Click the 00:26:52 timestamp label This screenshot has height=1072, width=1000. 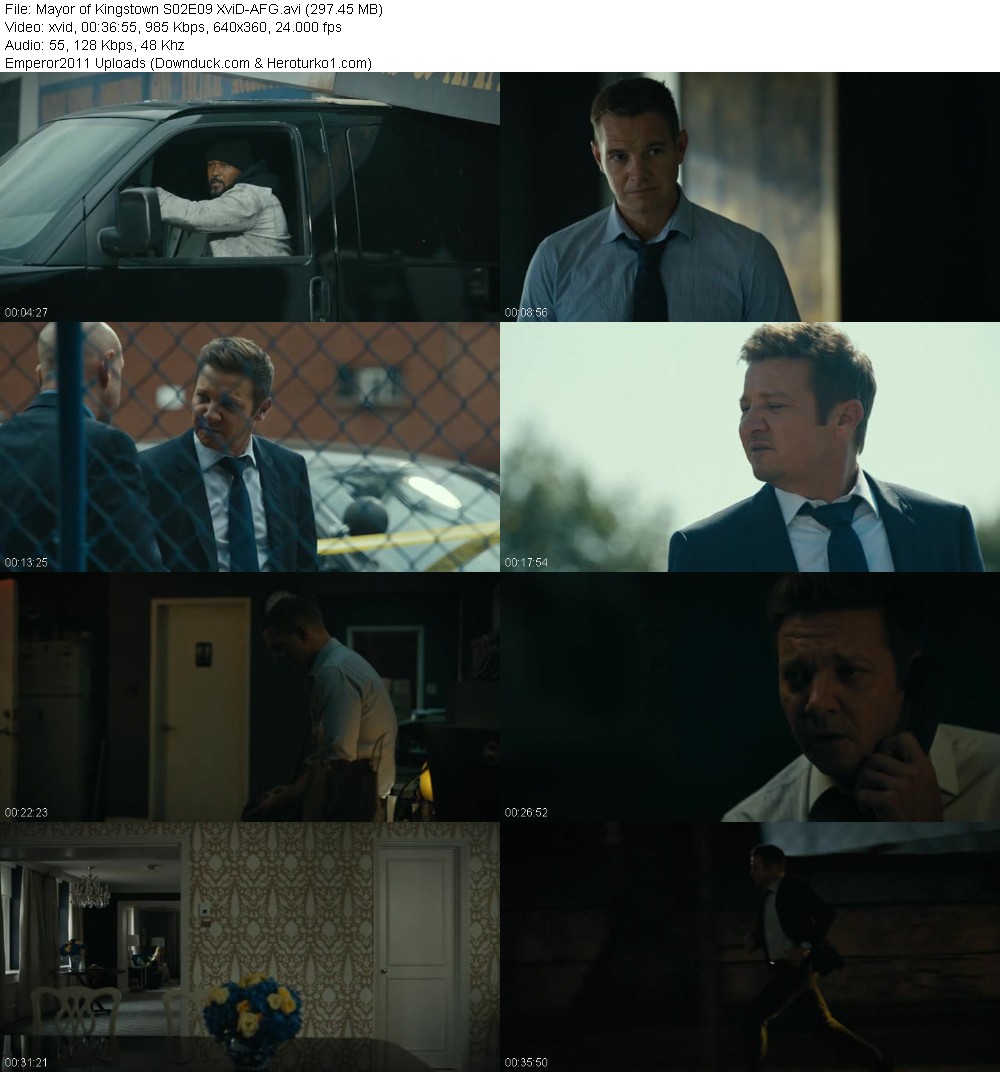(x=526, y=813)
